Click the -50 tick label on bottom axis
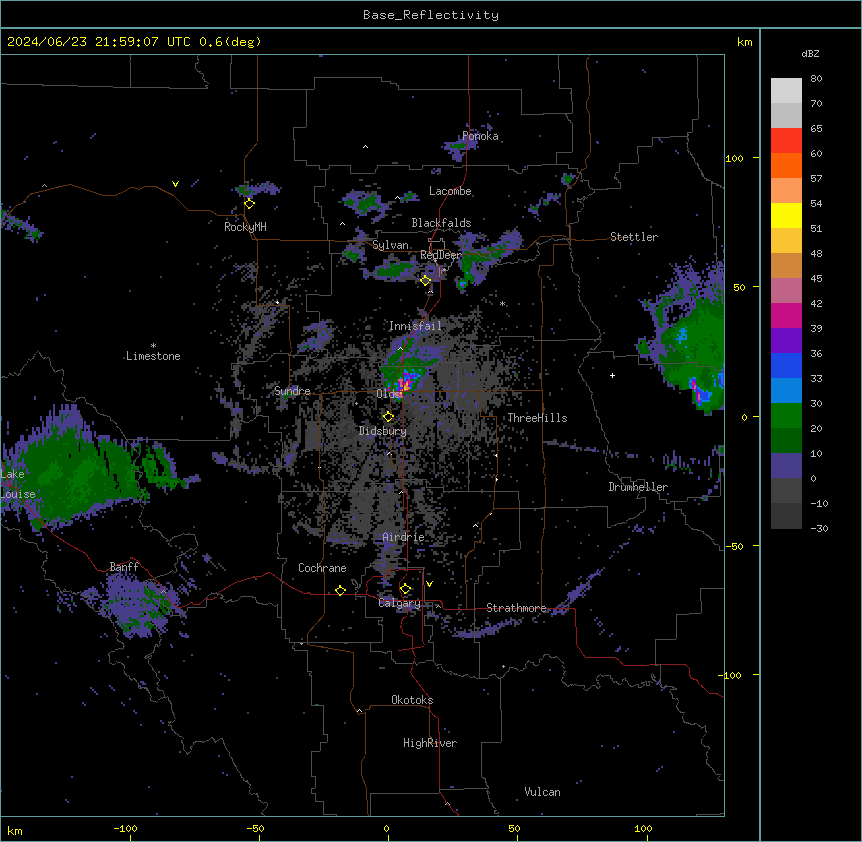 [255, 828]
